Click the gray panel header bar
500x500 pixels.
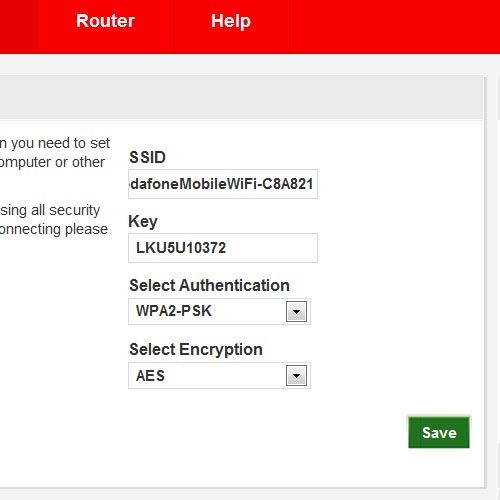pyautogui.click(x=241, y=97)
